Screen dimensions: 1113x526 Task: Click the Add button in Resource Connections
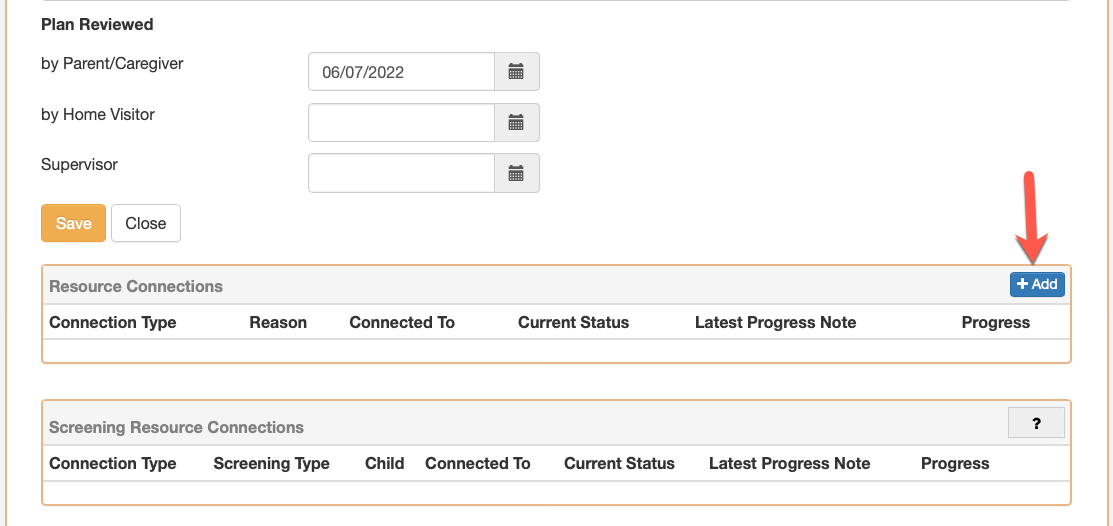[x=1037, y=284]
